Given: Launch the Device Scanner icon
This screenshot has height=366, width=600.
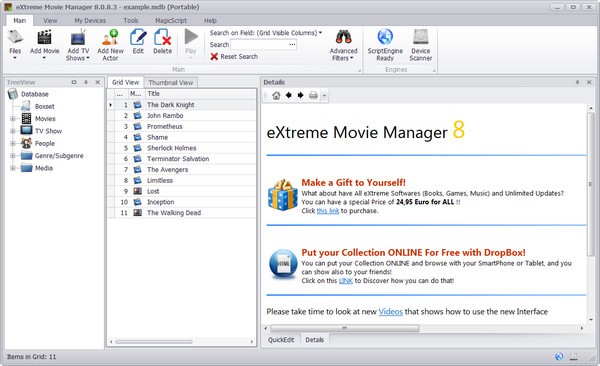Looking at the screenshot, I should pos(421,37).
